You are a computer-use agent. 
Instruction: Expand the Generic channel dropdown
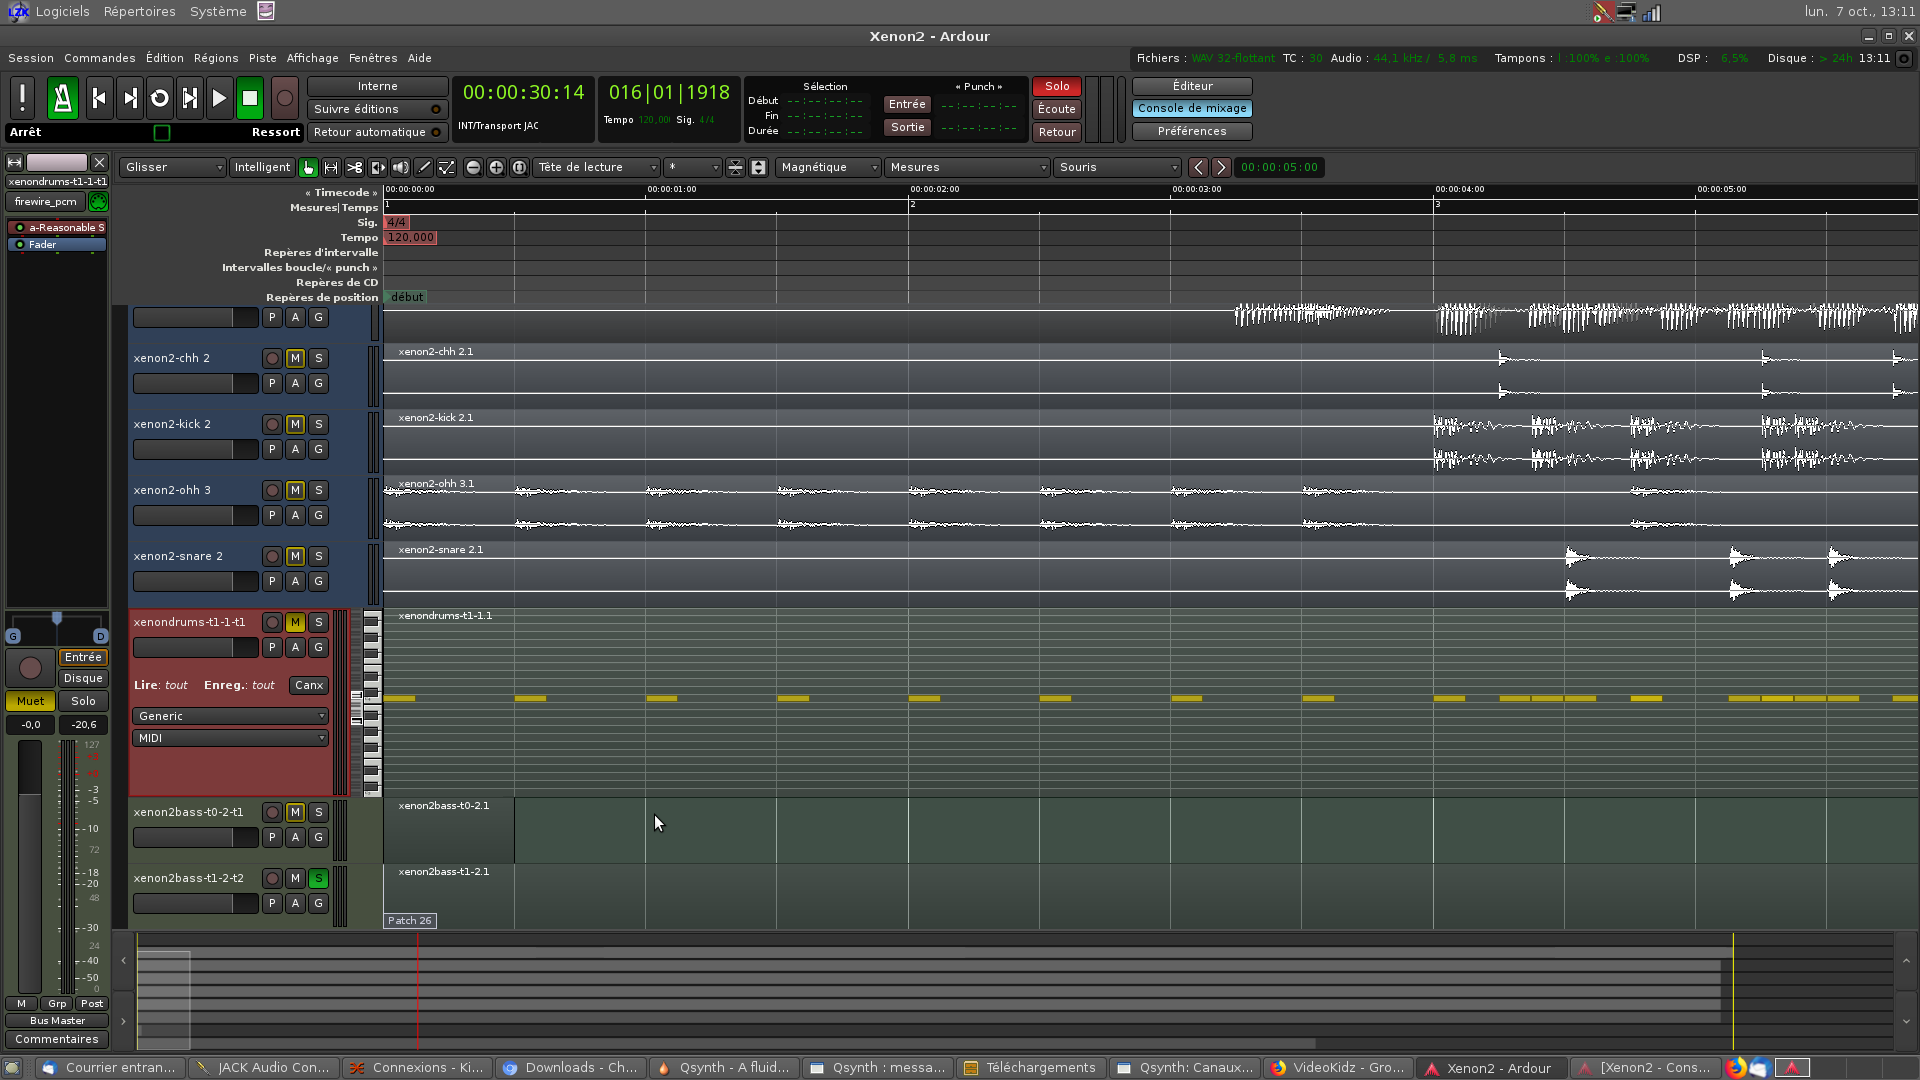pyautogui.click(x=230, y=716)
